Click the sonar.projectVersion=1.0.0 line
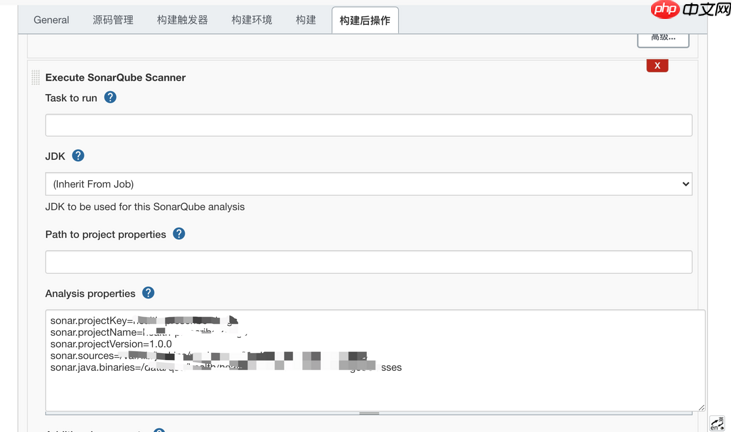The width and height of the screenshot is (732, 432). [111, 344]
